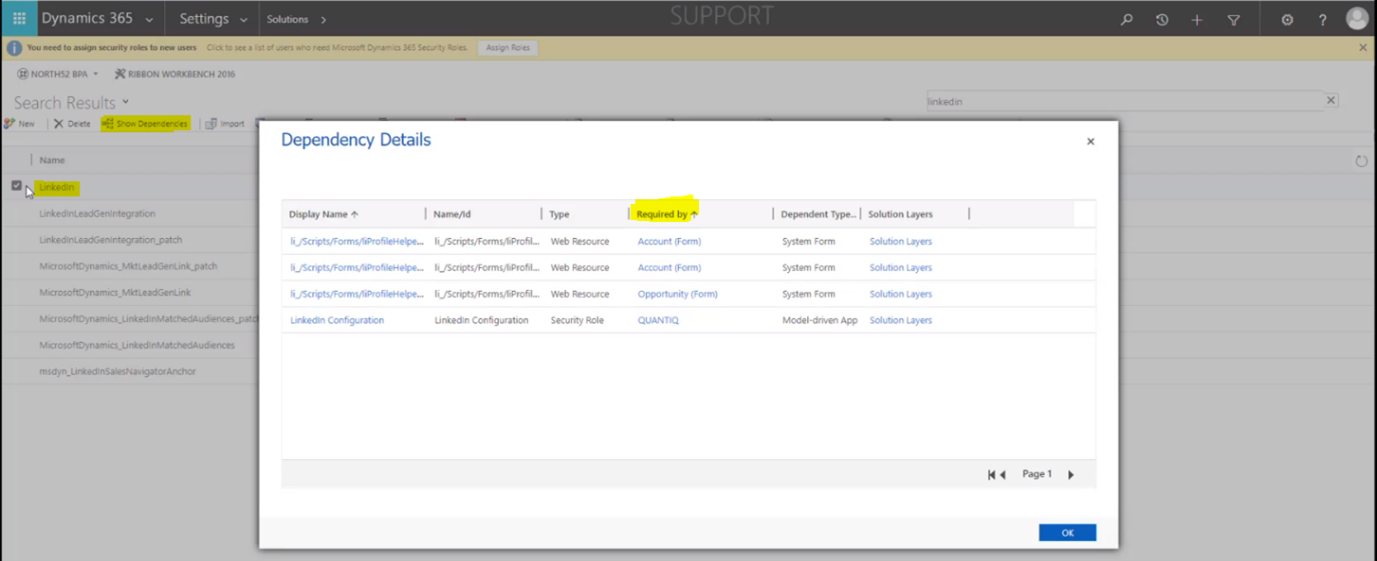Open Ribbon Workbench 2016

point(175,74)
